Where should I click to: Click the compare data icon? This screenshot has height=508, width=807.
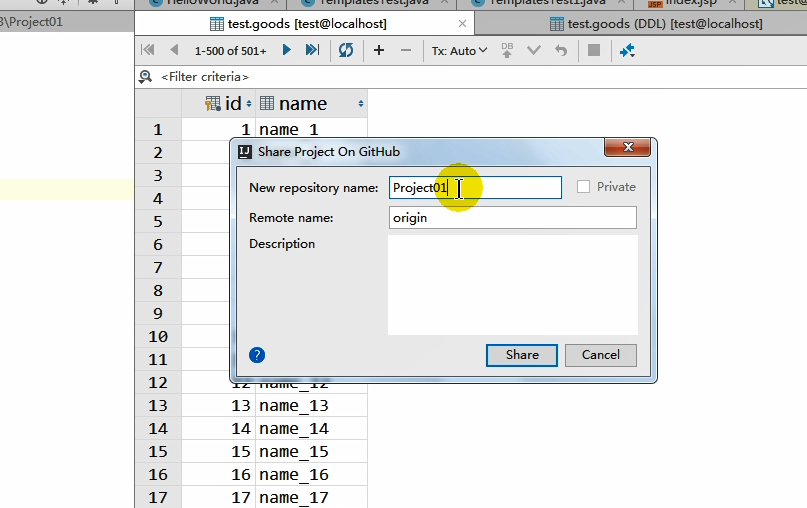(x=627, y=50)
